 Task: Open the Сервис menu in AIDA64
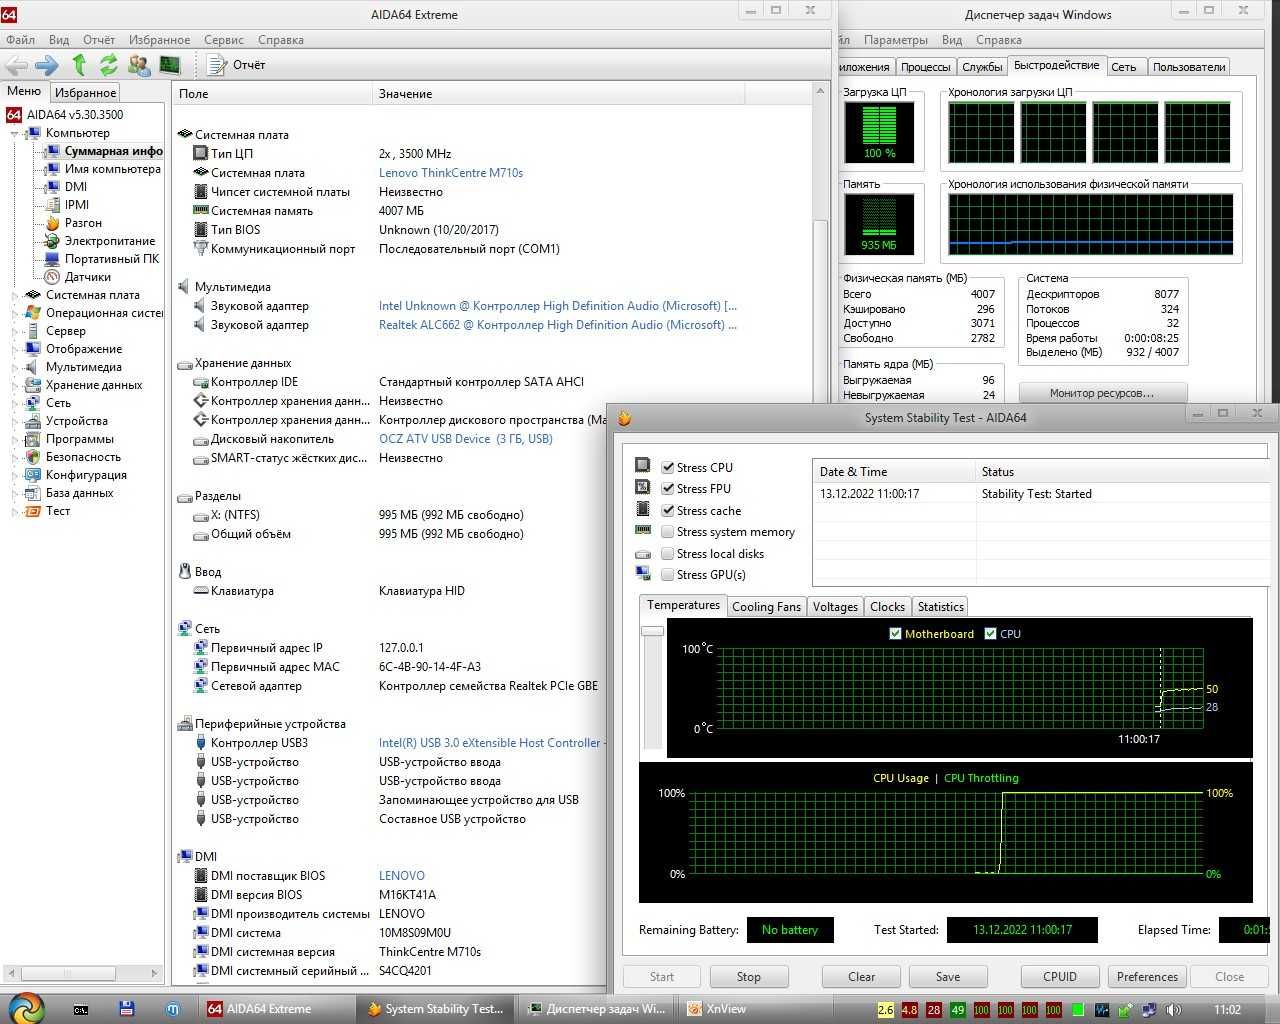[x=224, y=40]
